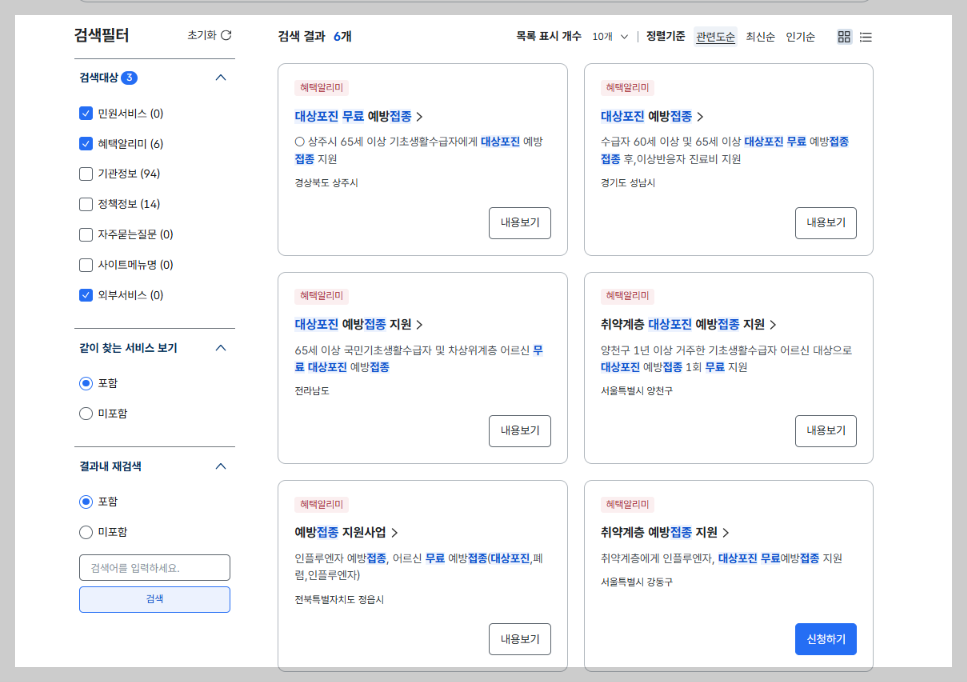
Task: Open 대상포진 무료 예방접종 result link
Action: (358, 117)
